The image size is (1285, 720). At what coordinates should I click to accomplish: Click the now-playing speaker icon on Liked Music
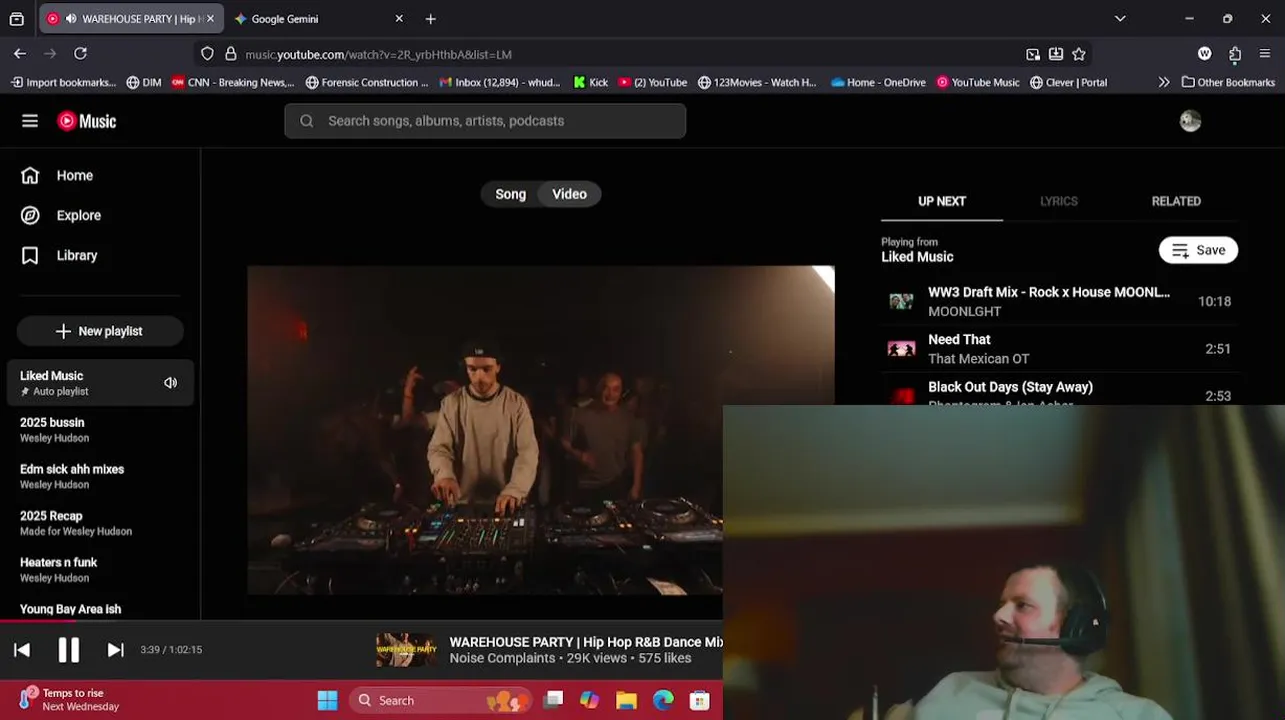(171, 383)
